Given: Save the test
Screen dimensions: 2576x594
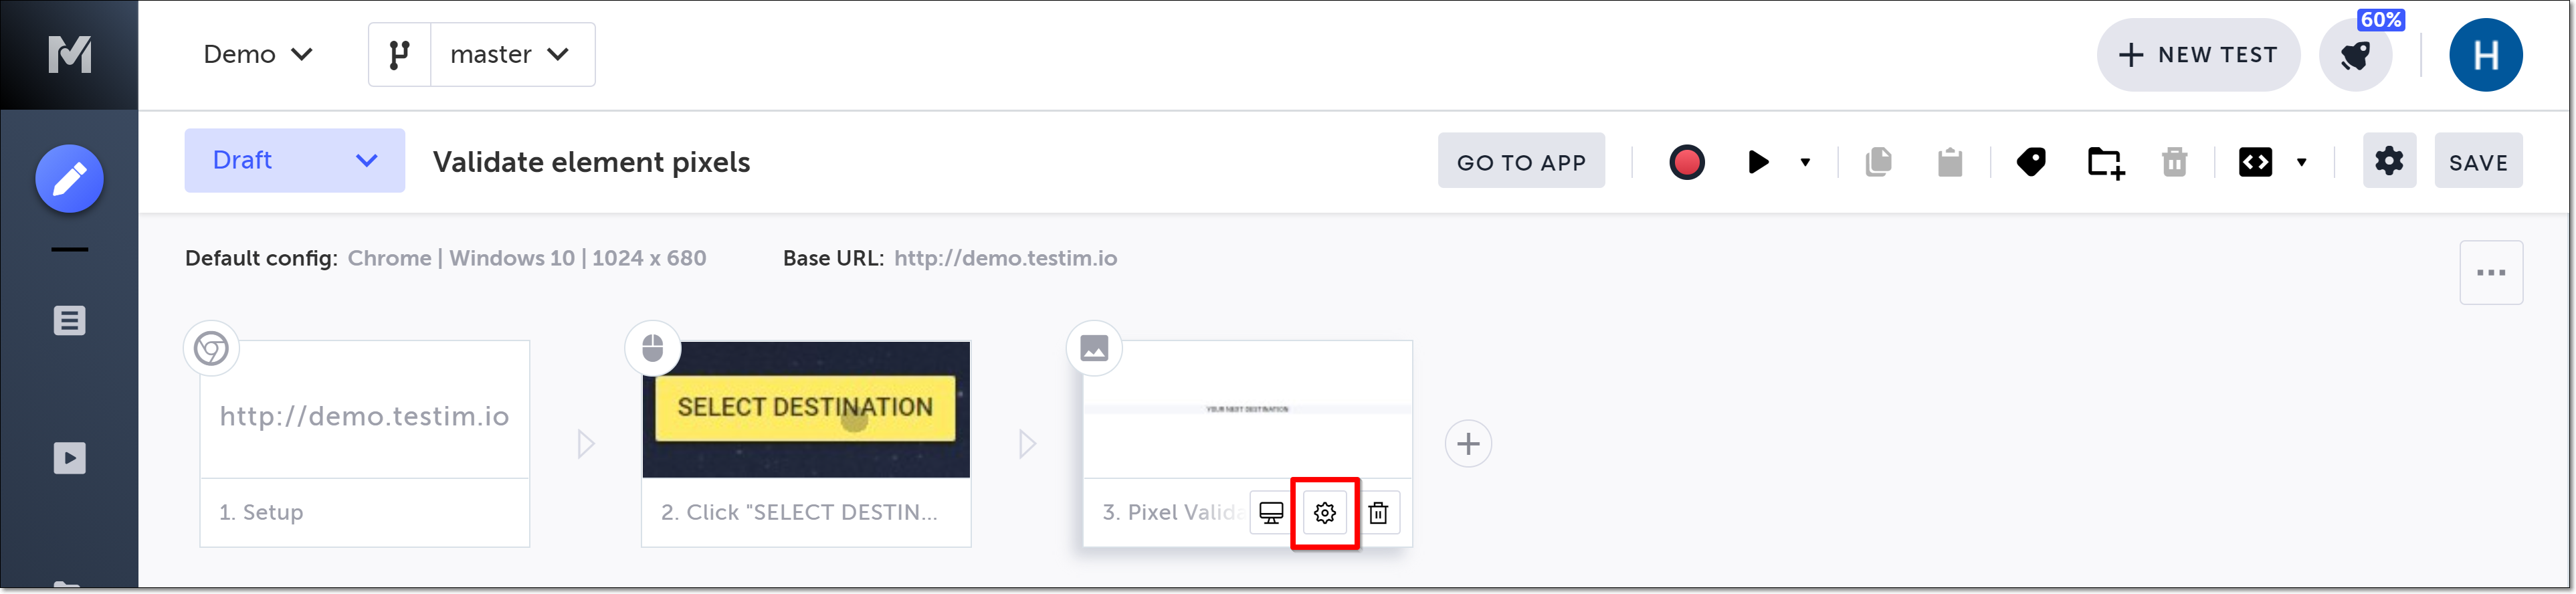Looking at the screenshot, I should pyautogui.click(x=2478, y=161).
